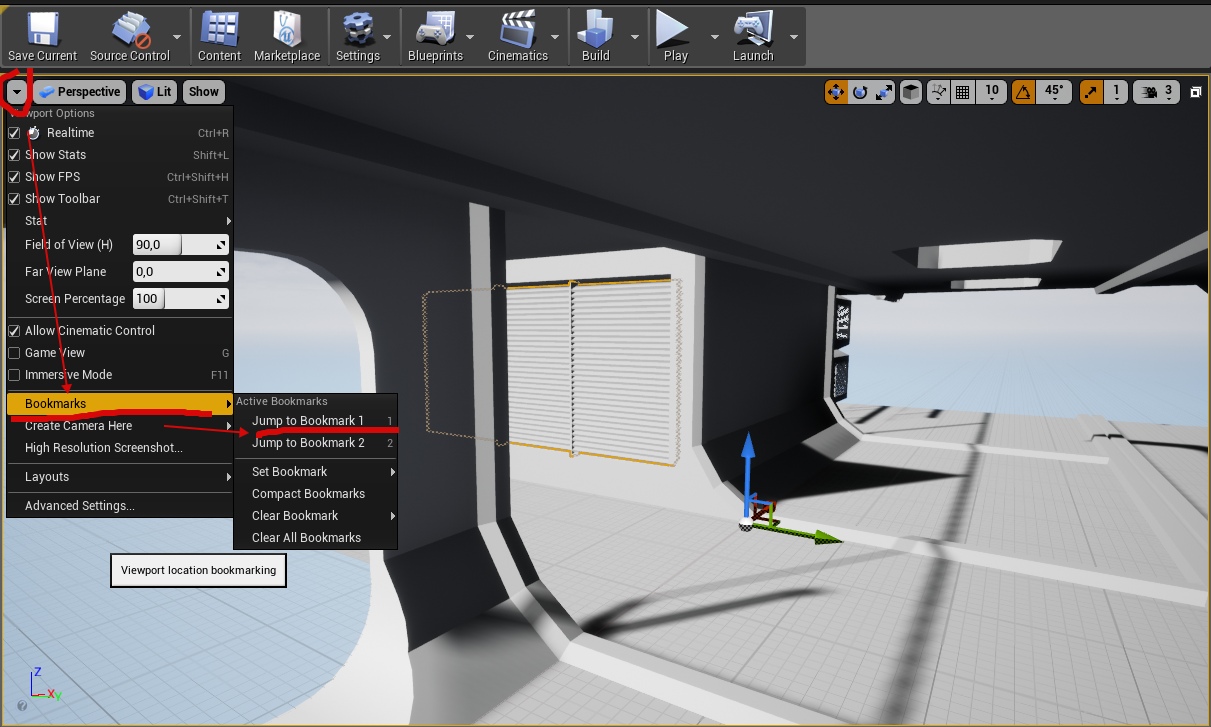Select the rotate gizmo mode icon
The width and height of the screenshot is (1211, 727).
point(860,92)
